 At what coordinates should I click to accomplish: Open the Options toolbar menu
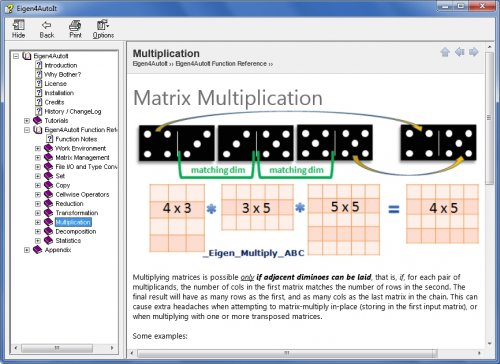(103, 29)
